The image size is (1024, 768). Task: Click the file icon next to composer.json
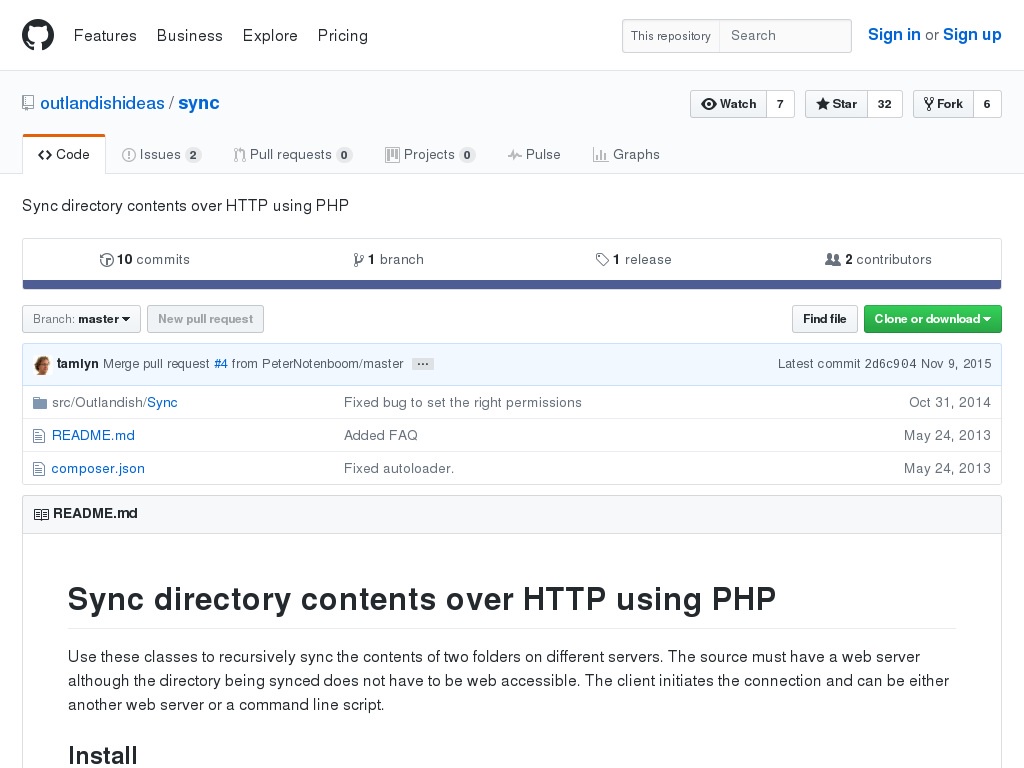pos(39,469)
